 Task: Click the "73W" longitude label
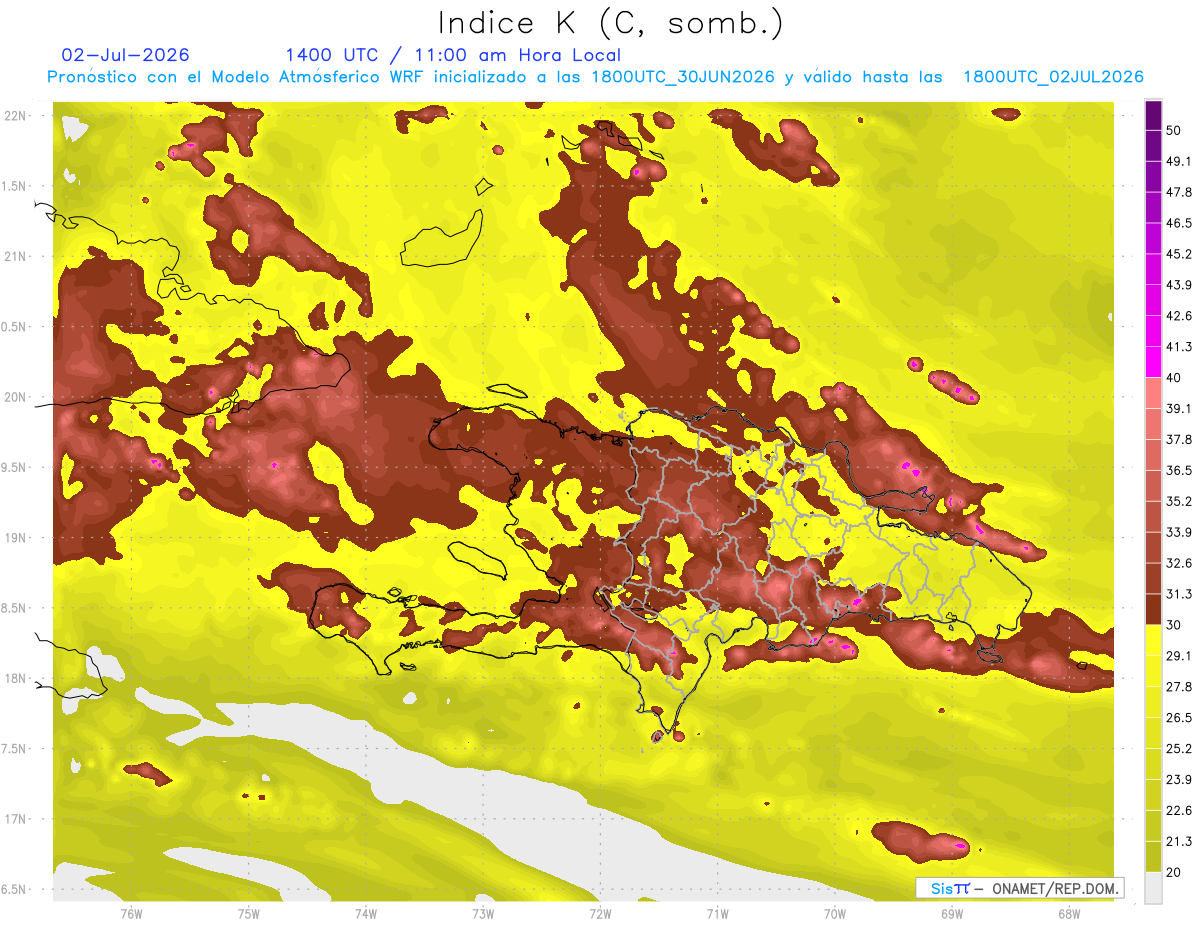click(483, 913)
